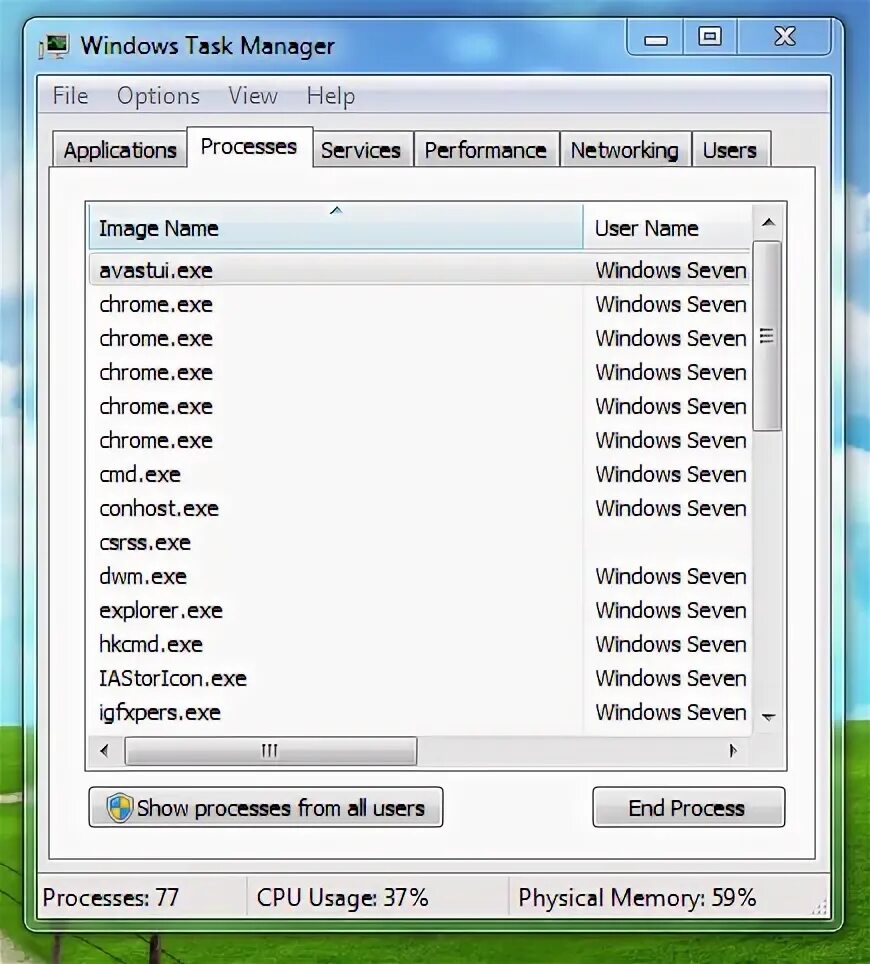Click Show processes from all users
The image size is (870, 964).
(266, 807)
